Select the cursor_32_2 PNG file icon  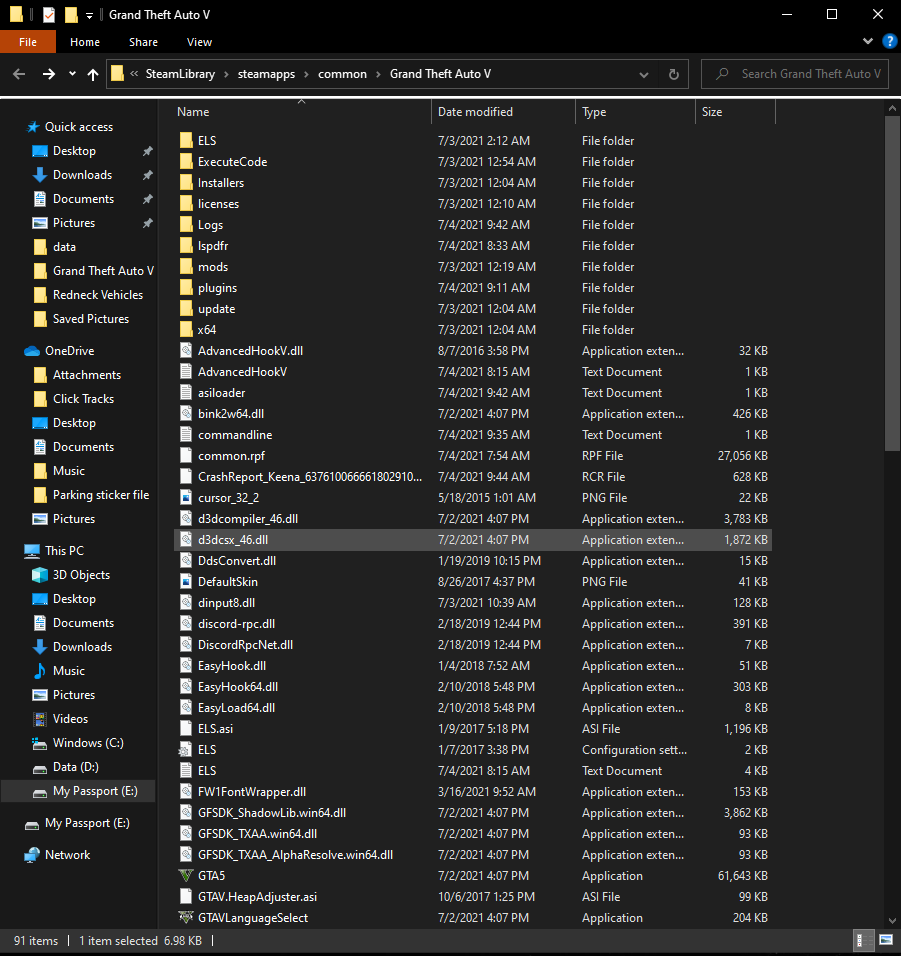(186, 498)
